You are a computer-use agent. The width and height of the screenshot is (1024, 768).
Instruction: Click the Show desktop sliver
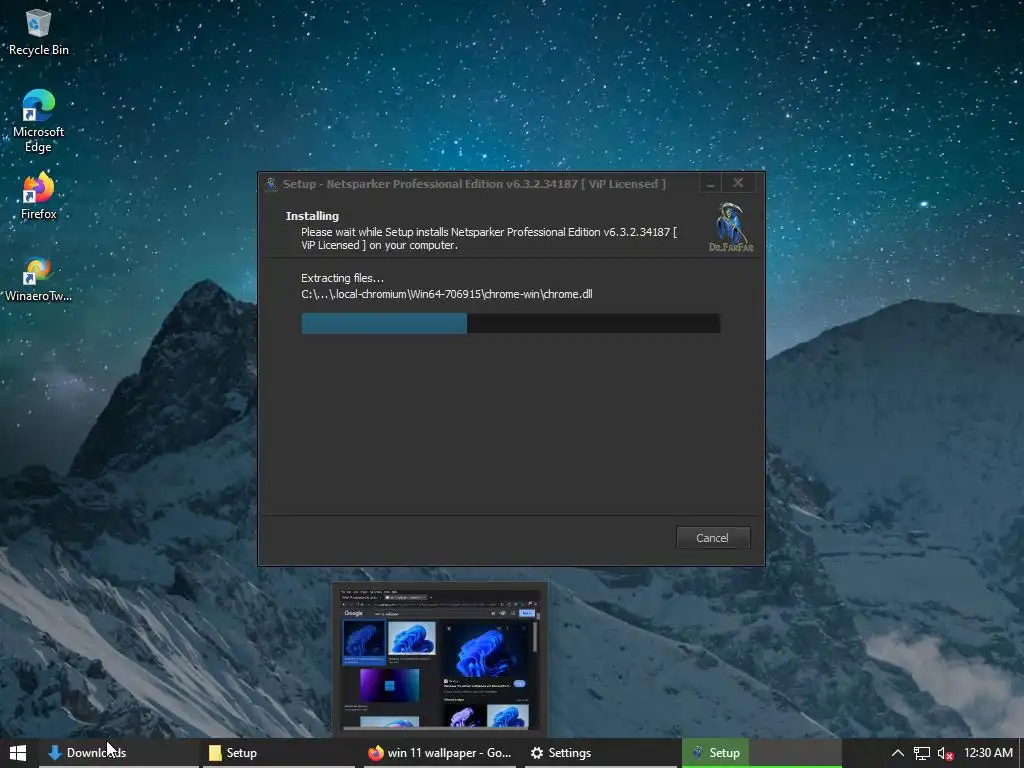[1020, 753]
